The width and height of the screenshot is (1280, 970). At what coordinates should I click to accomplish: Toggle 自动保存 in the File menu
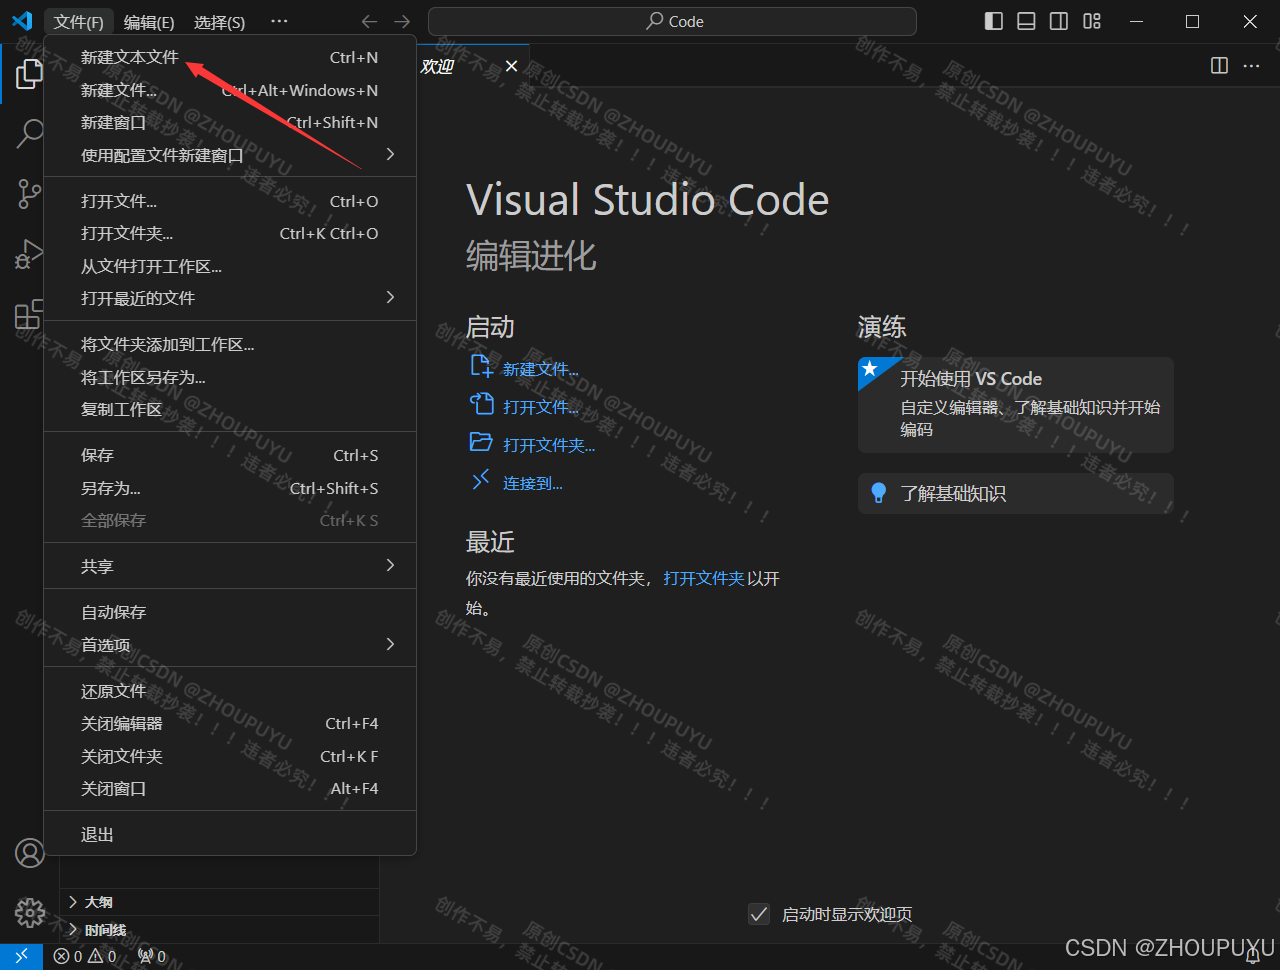pos(230,612)
